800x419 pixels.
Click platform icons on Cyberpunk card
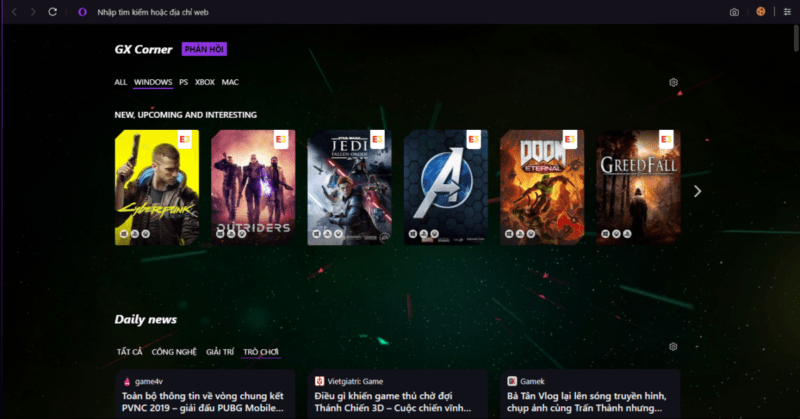pyautogui.click(x=135, y=234)
